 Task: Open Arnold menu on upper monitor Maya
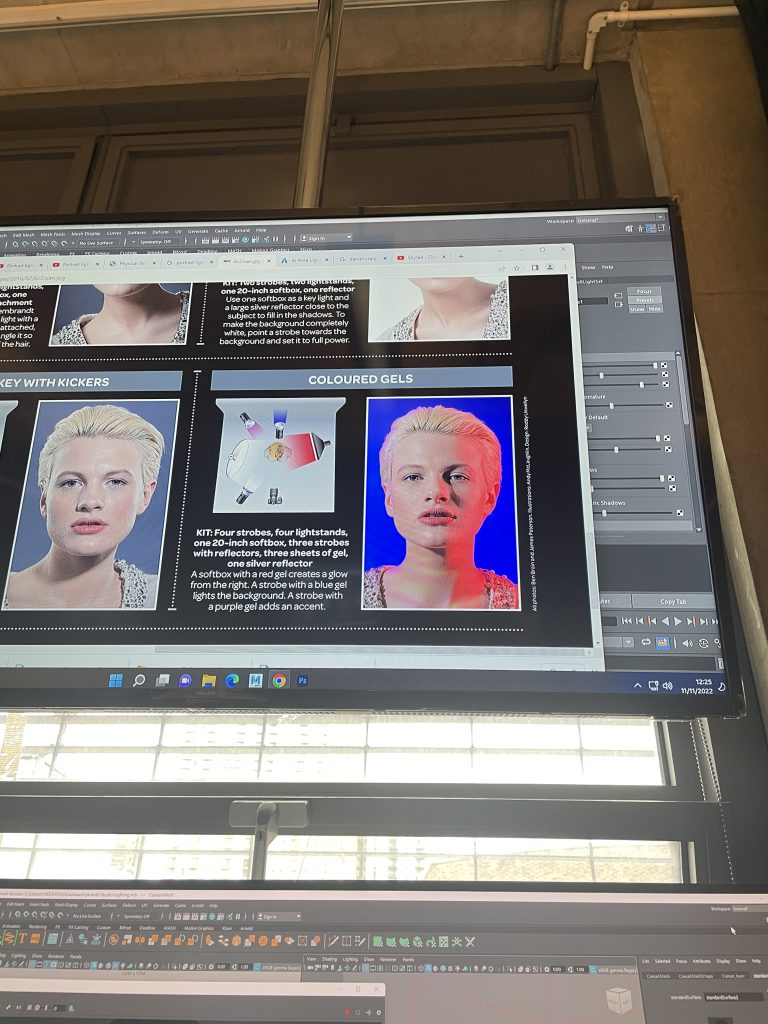click(242, 231)
